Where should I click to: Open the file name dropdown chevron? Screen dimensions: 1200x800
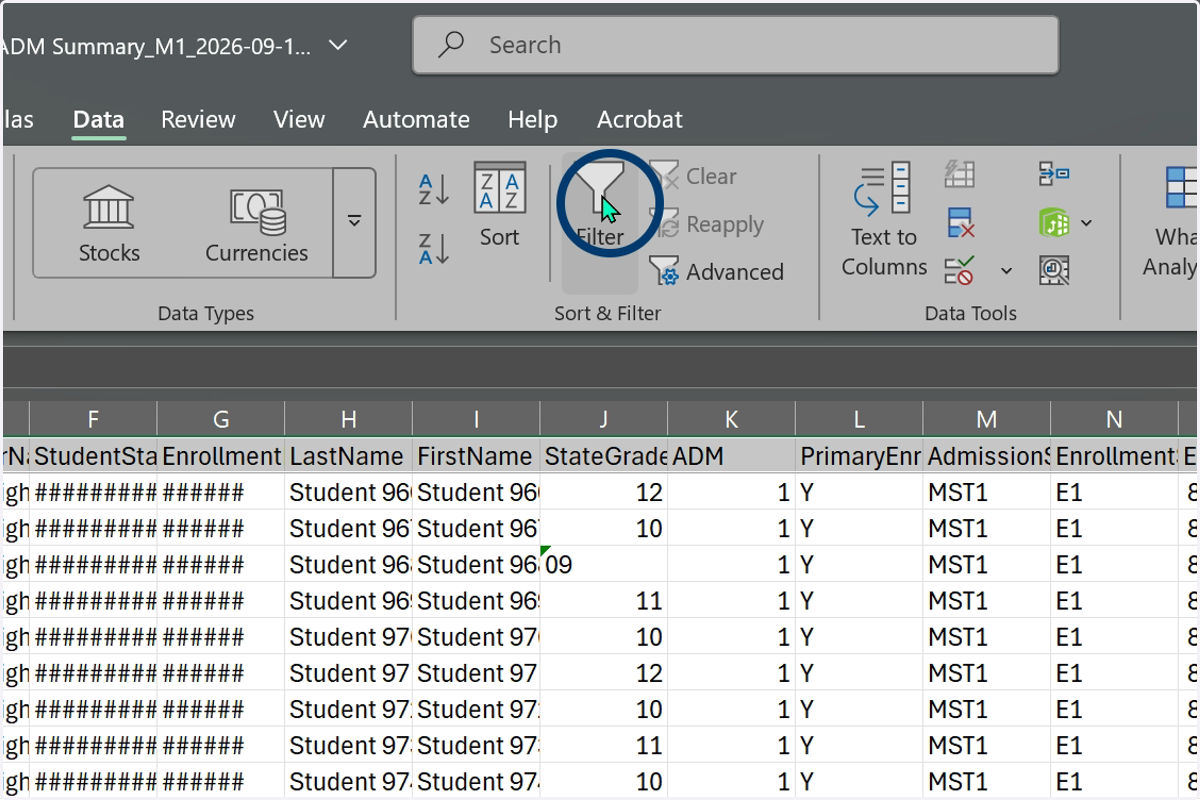338,45
